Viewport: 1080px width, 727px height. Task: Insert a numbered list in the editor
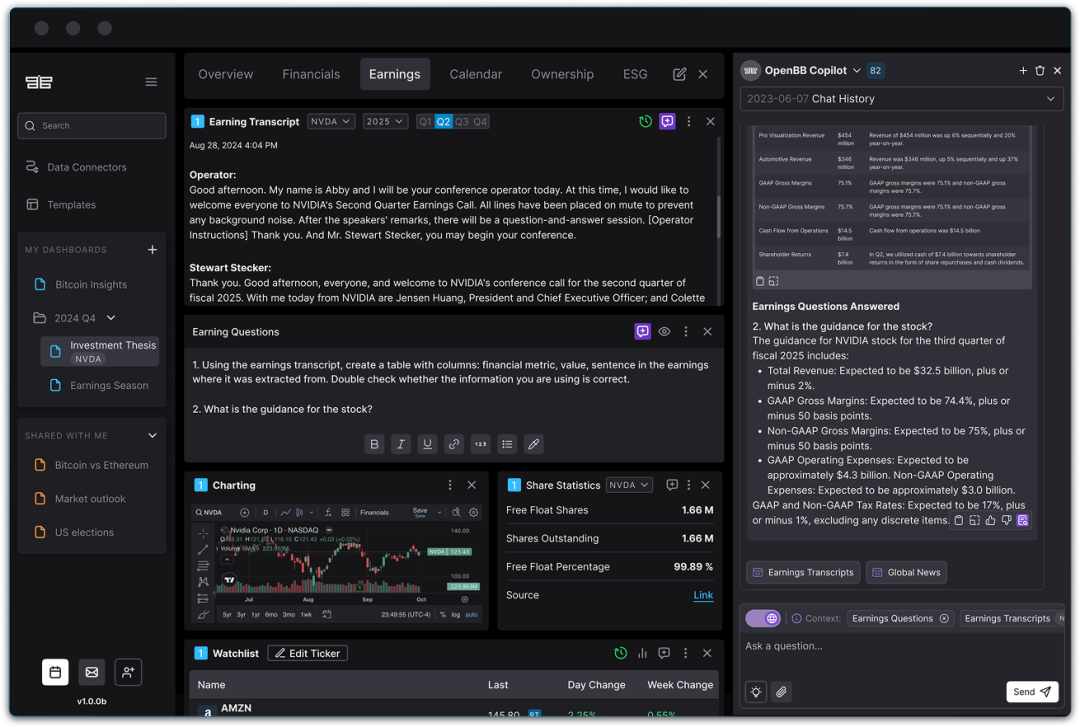point(481,444)
